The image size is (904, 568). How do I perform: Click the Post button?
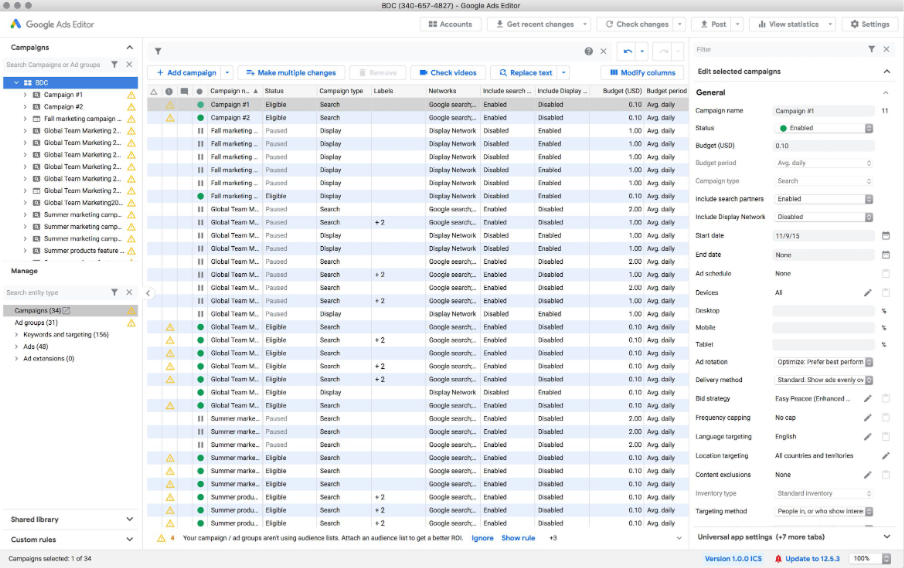pos(713,24)
